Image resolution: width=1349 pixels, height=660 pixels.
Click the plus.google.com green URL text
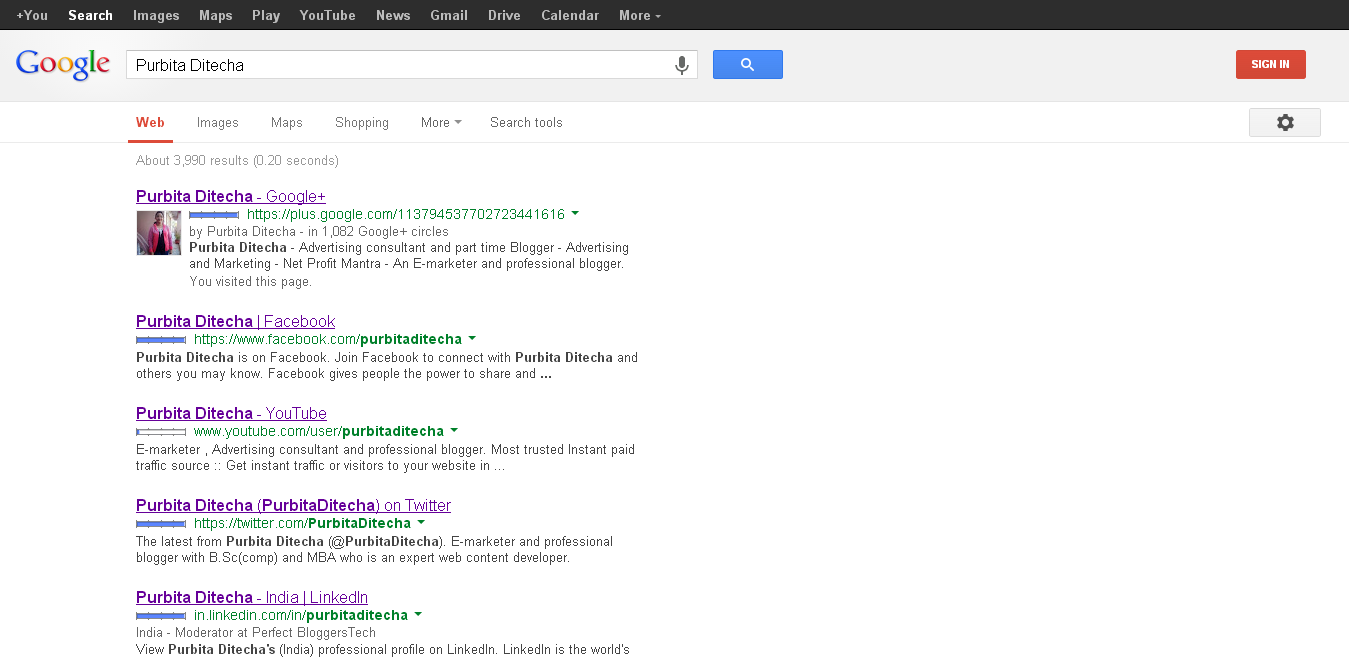(x=406, y=214)
